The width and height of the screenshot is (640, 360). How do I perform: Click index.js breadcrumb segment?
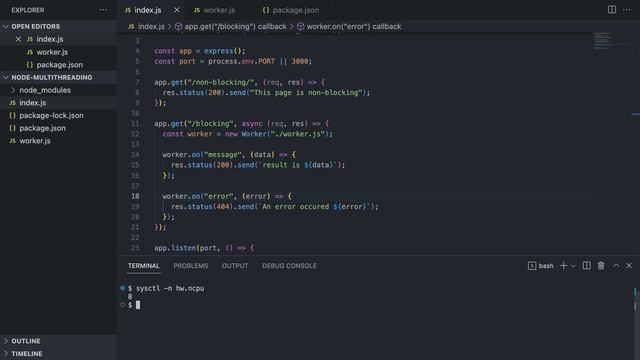pyautogui.click(x=151, y=27)
